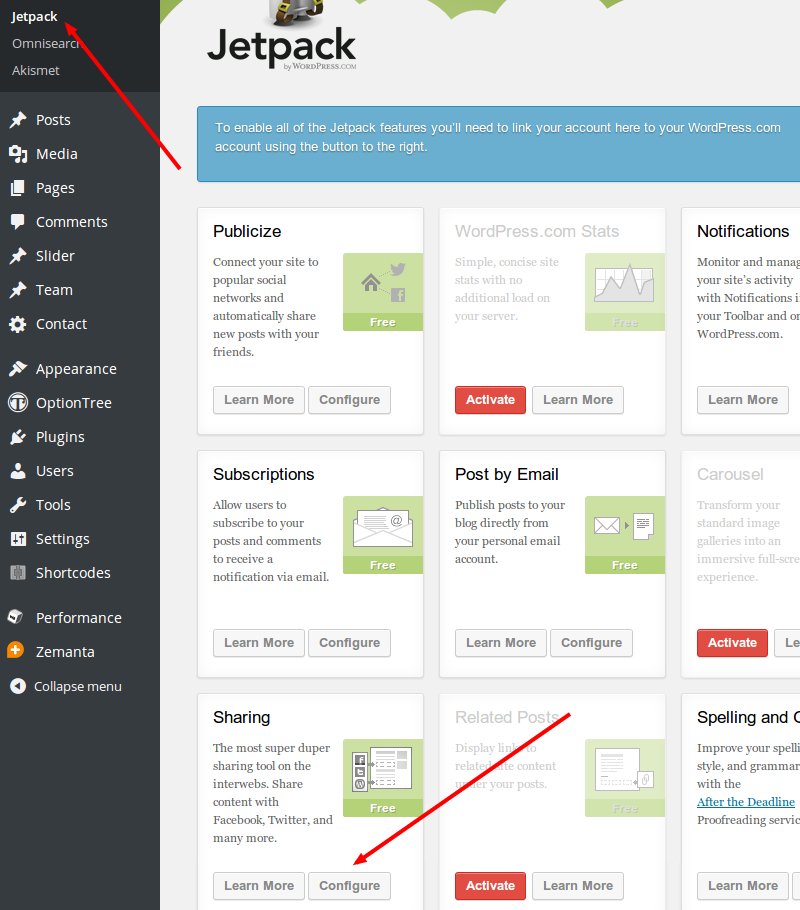
Task: Click the Sharing module illustration
Action: (383, 777)
